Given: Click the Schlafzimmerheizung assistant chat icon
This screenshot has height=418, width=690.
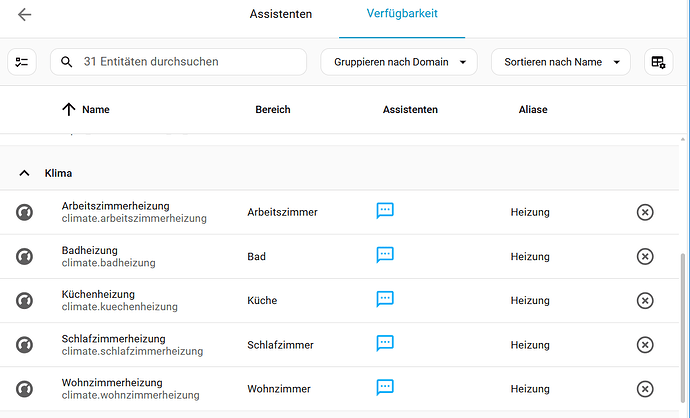Looking at the screenshot, I should pos(385,343).
